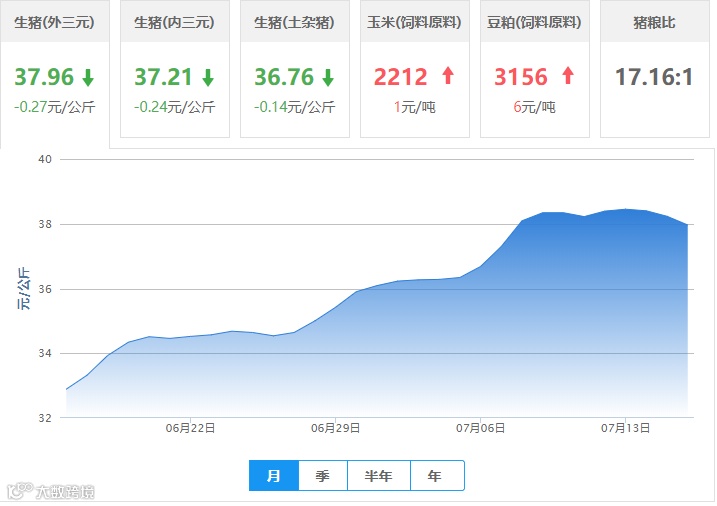Click the price value 37.21
717x506 pixels.
pos(164,77)
